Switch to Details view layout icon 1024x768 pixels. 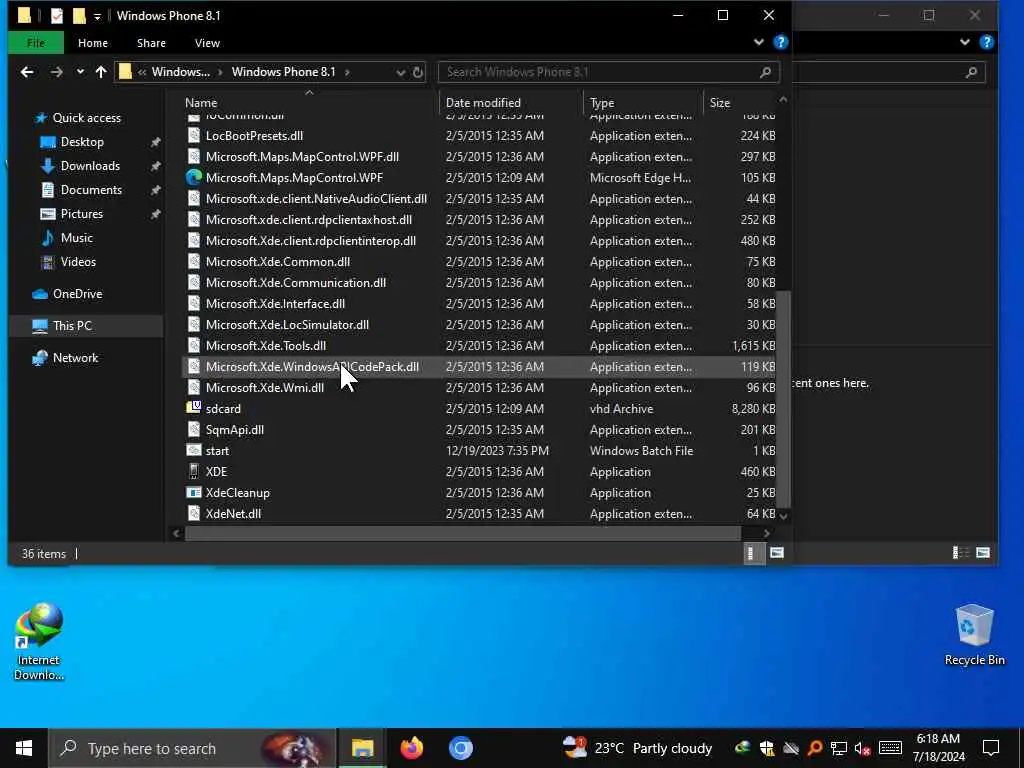click(753, 554)
